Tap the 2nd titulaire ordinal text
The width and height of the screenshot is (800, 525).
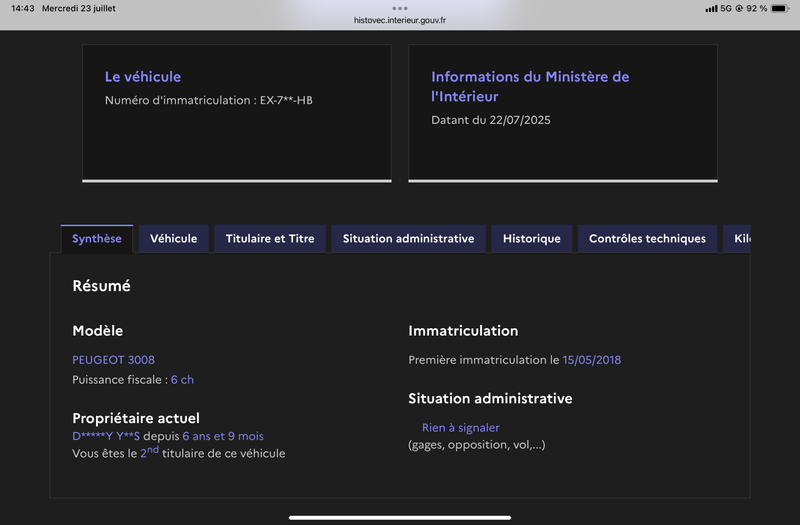149,452
